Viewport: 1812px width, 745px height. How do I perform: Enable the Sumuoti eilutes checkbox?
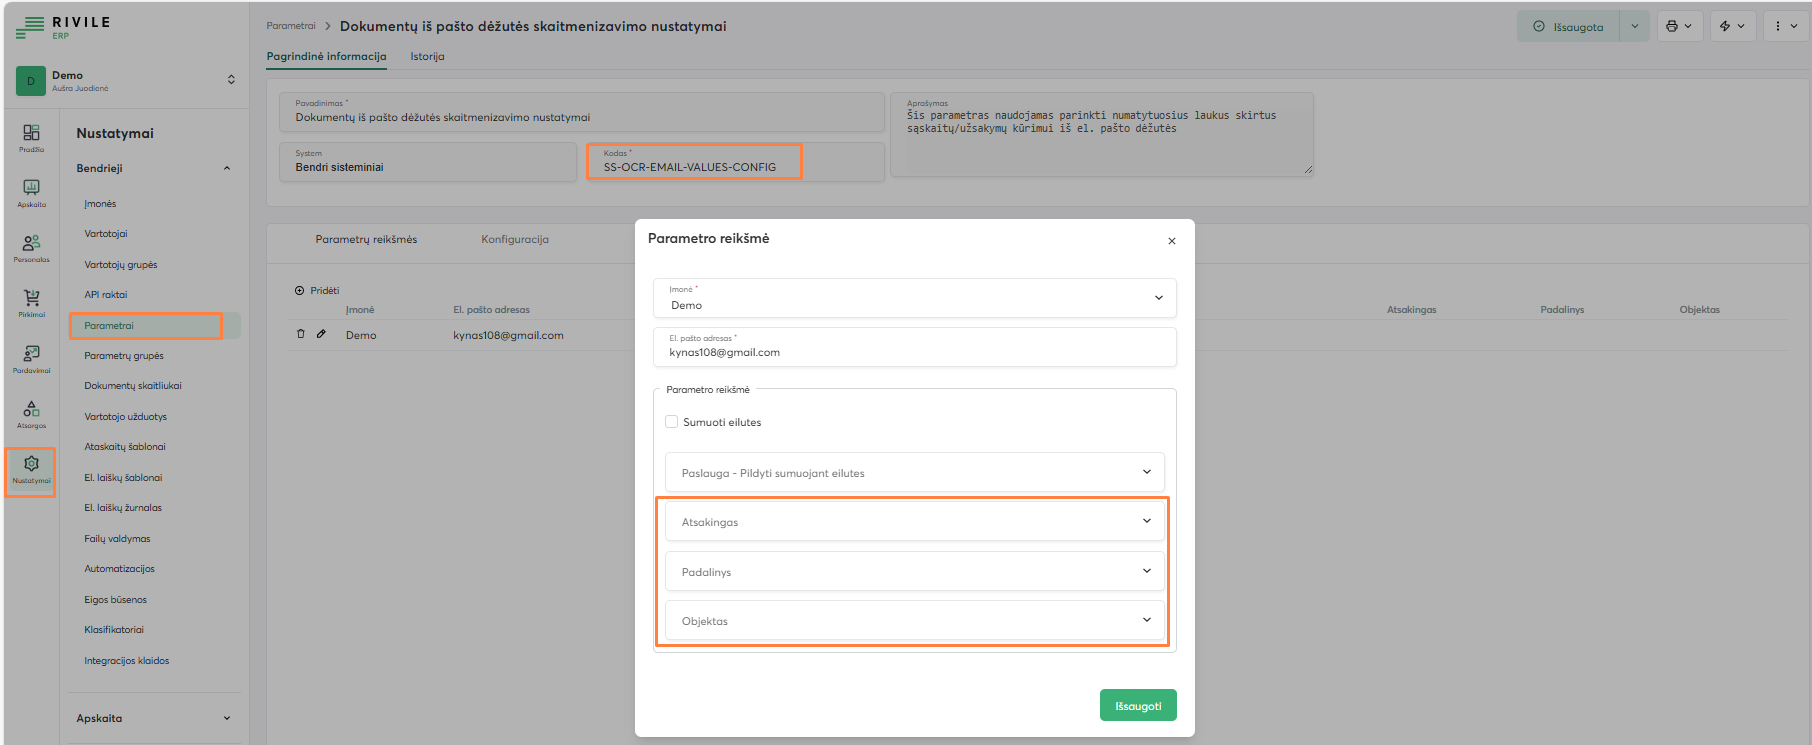pyautogui.click(x=672, y=422)
